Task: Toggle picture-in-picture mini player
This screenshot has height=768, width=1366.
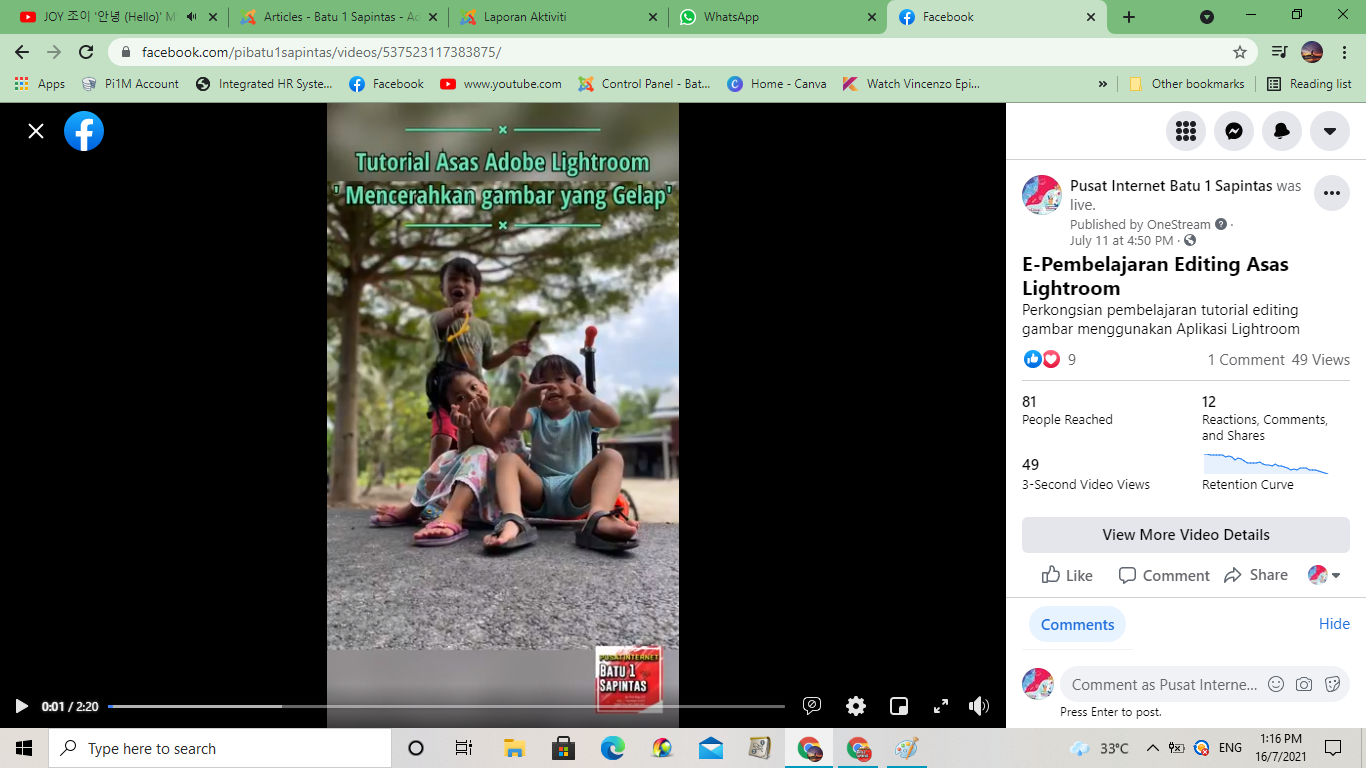Action: click(899, 706)
